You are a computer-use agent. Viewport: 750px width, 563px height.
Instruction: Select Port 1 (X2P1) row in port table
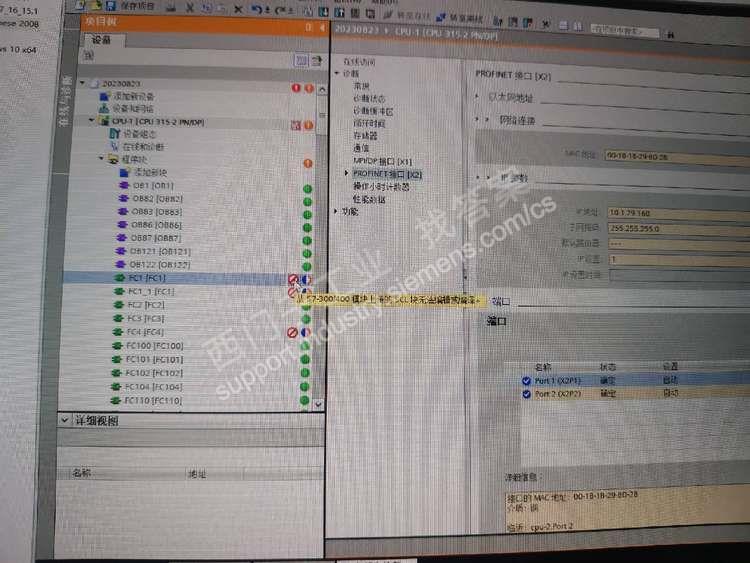(635, 380)
